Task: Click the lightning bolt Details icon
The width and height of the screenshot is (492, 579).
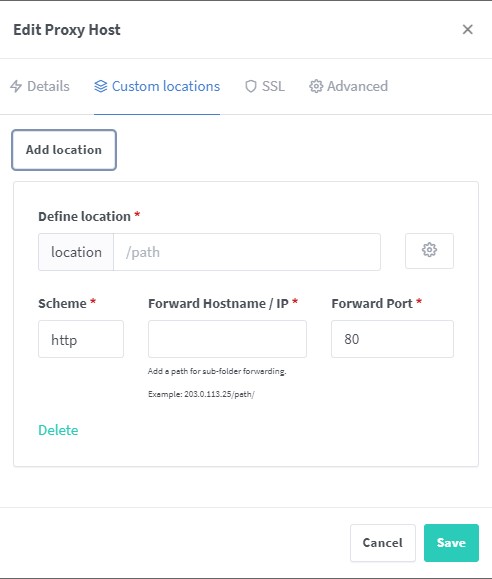Action: (16, 86)
